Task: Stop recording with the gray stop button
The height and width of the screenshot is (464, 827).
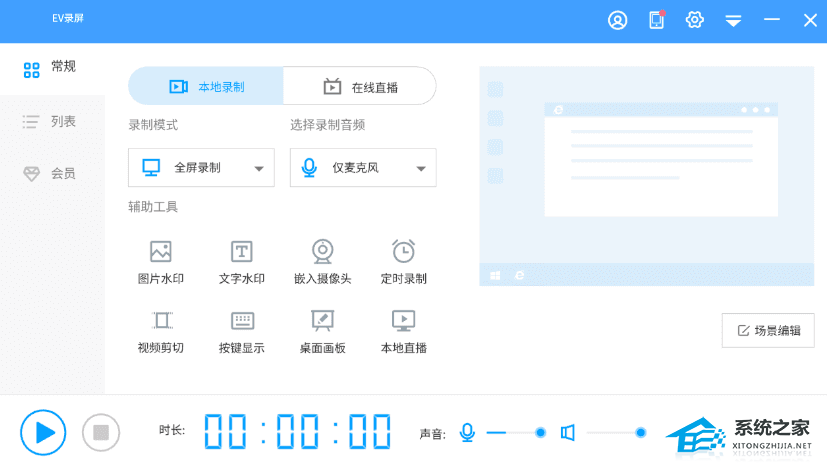Action: [x=101, y=433]
